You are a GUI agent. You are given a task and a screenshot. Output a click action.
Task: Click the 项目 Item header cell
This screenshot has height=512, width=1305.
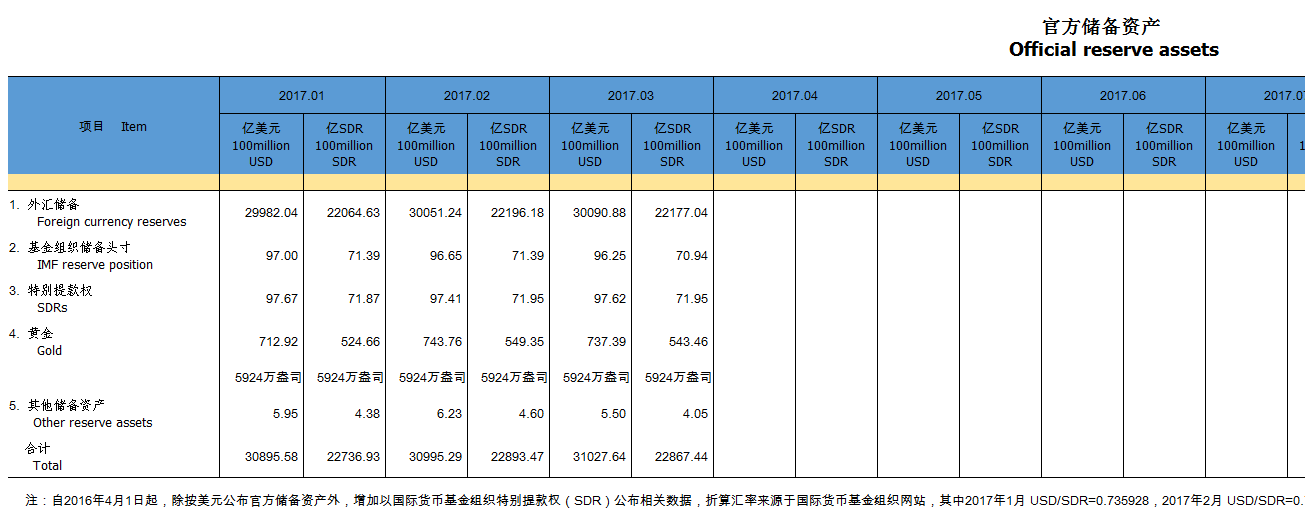(113, 127)
